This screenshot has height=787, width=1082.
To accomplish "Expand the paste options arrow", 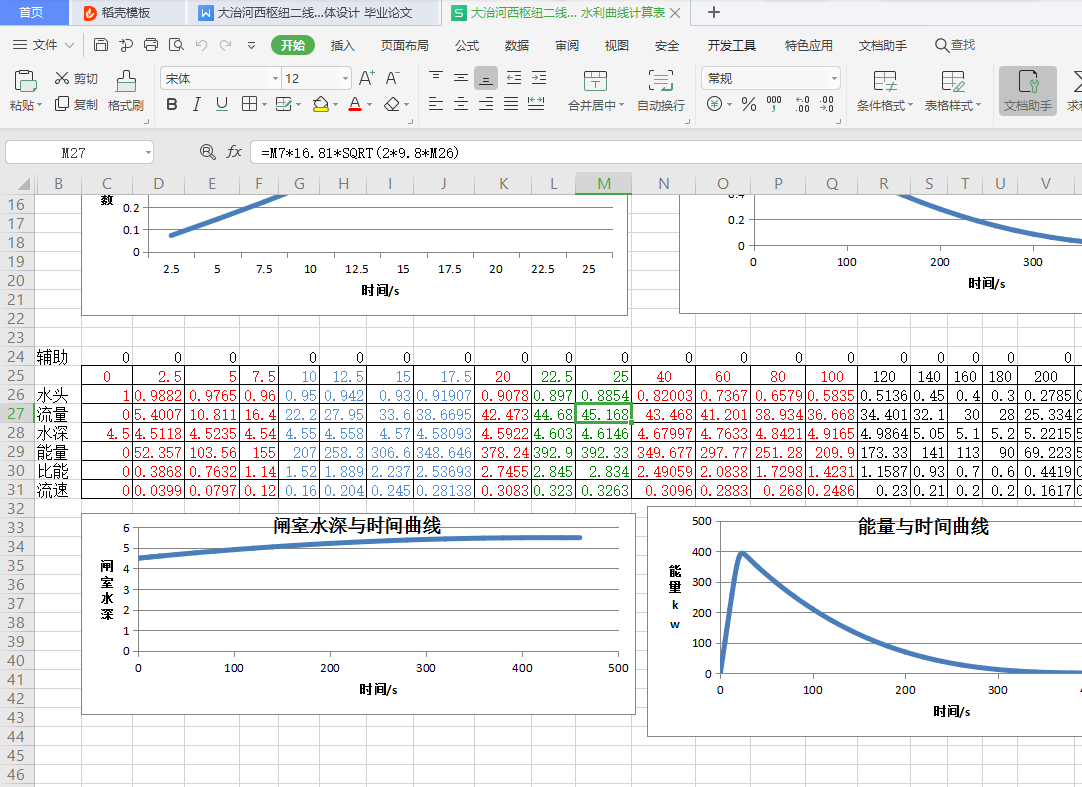I will [39, 105].
